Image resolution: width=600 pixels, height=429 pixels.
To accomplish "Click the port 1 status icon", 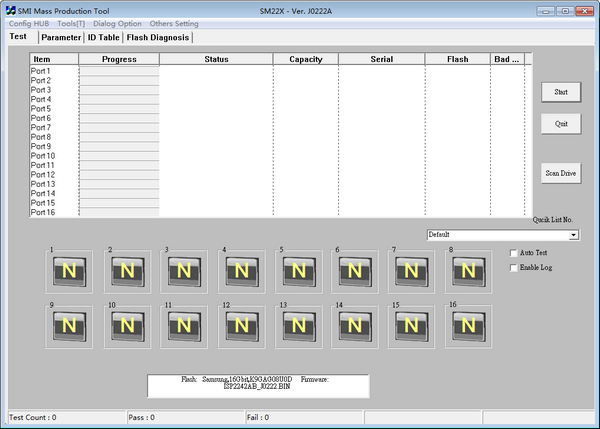I will pyautogui.click(x=70, y=270).
